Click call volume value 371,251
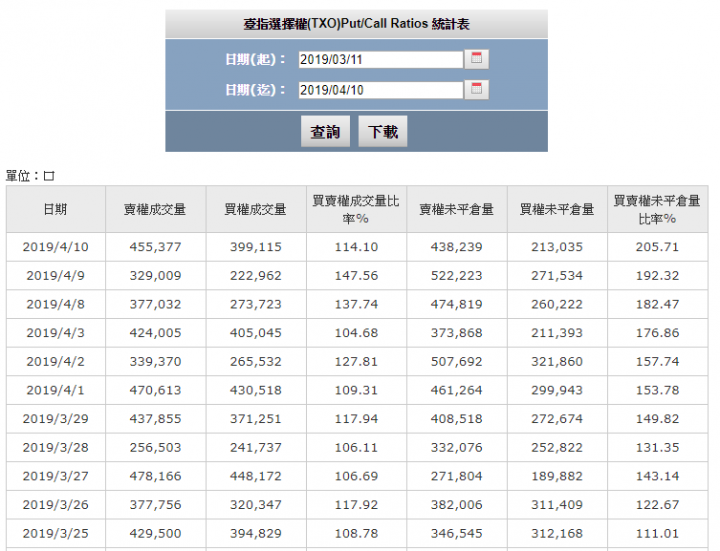 (256, 419)
